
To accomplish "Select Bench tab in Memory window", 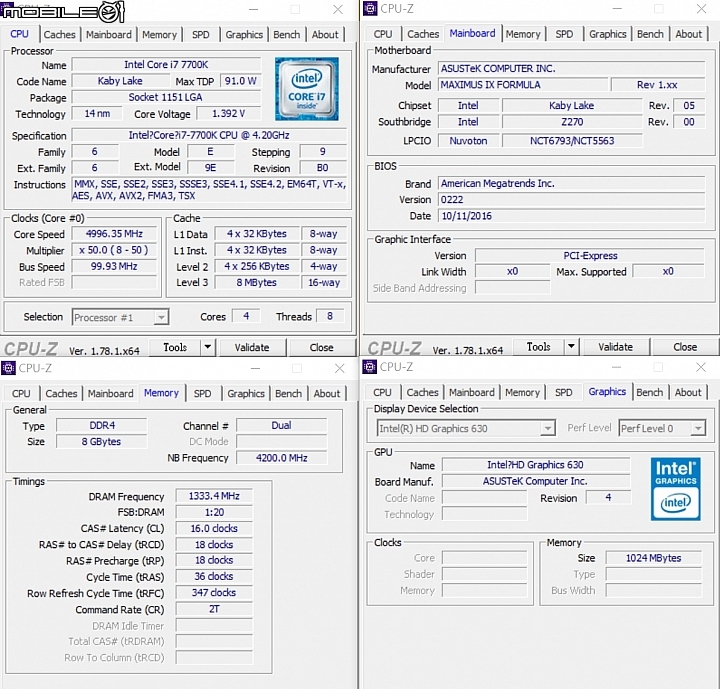I will [x=288, y=394].
